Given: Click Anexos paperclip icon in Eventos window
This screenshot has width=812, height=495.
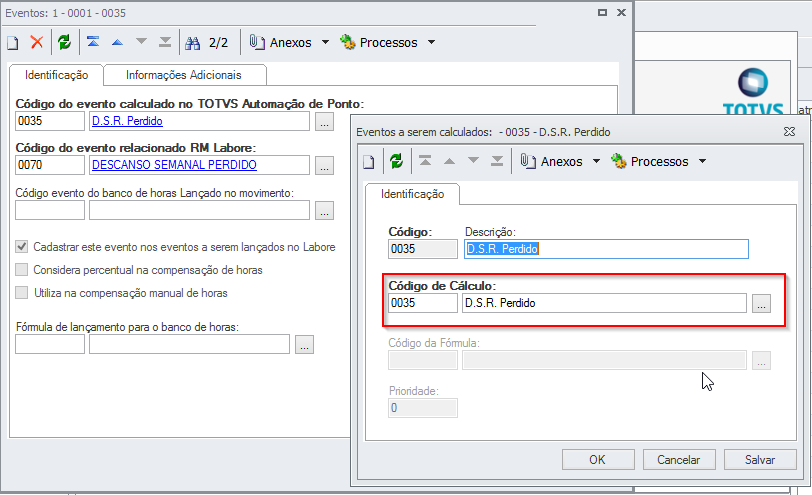Looking at the screenshot, I should 257,42.
